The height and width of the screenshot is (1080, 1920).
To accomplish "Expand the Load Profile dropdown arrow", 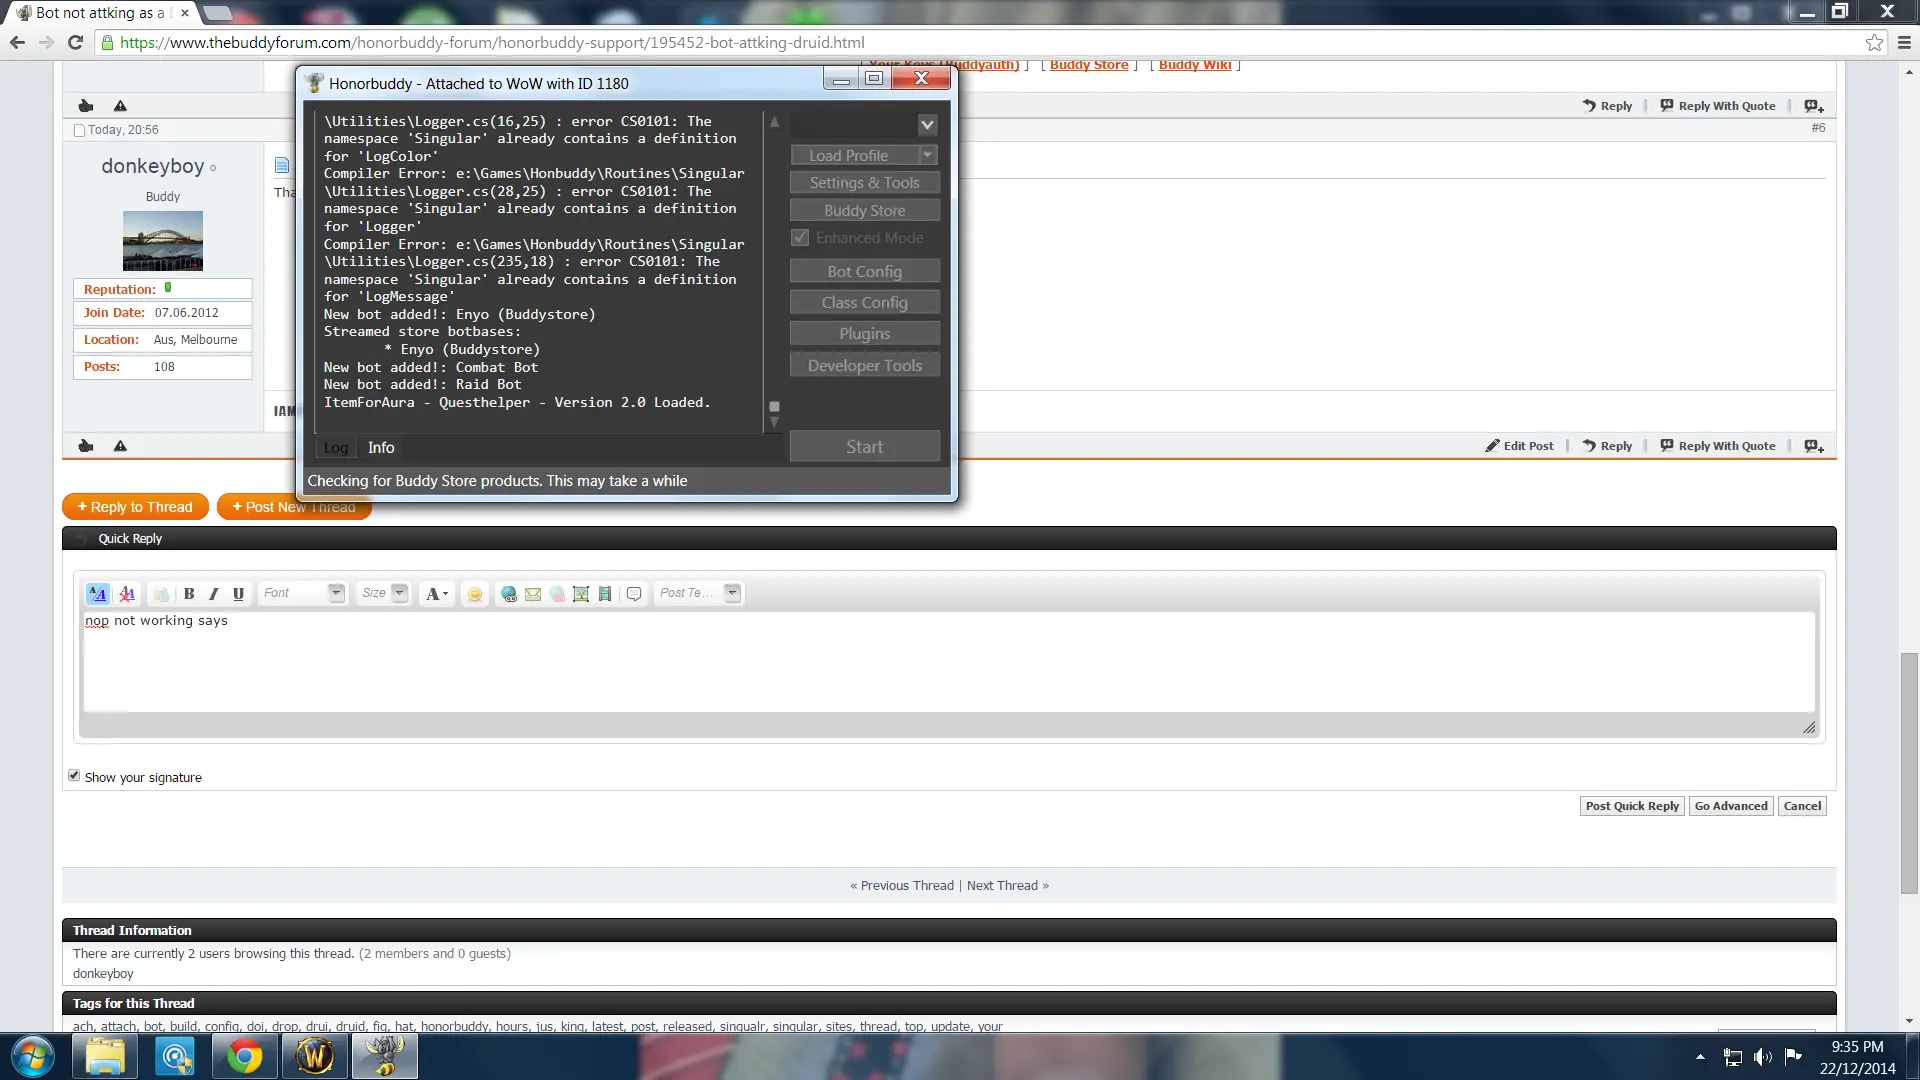I will 928,155.
